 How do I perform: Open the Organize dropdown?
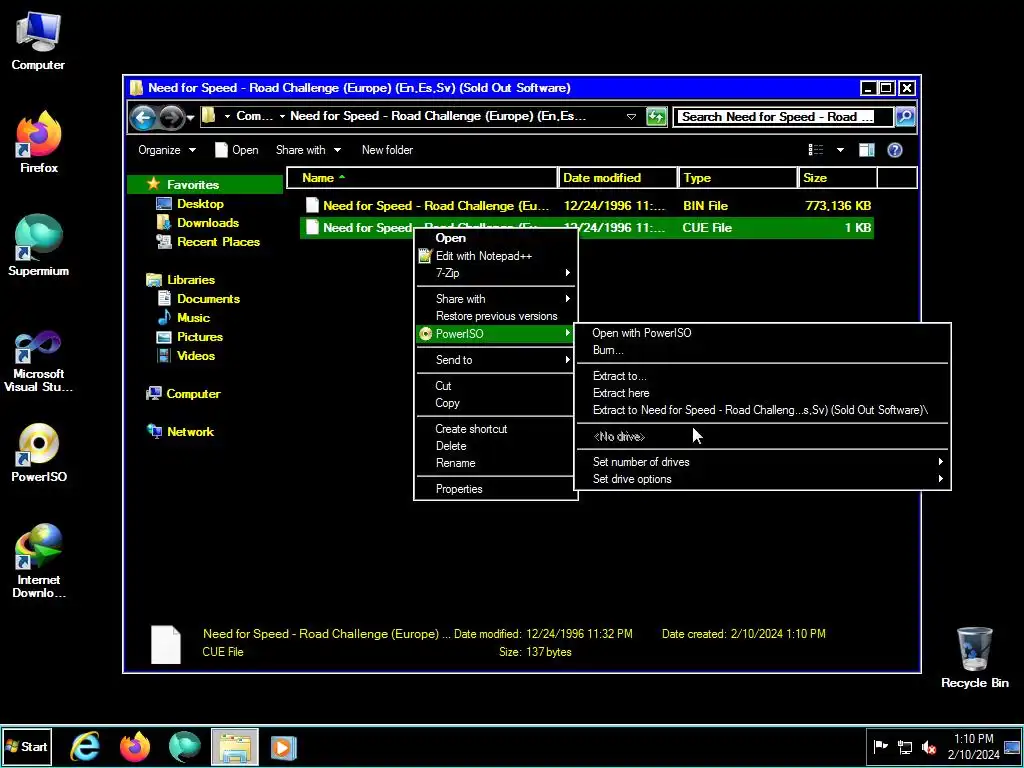167,150
